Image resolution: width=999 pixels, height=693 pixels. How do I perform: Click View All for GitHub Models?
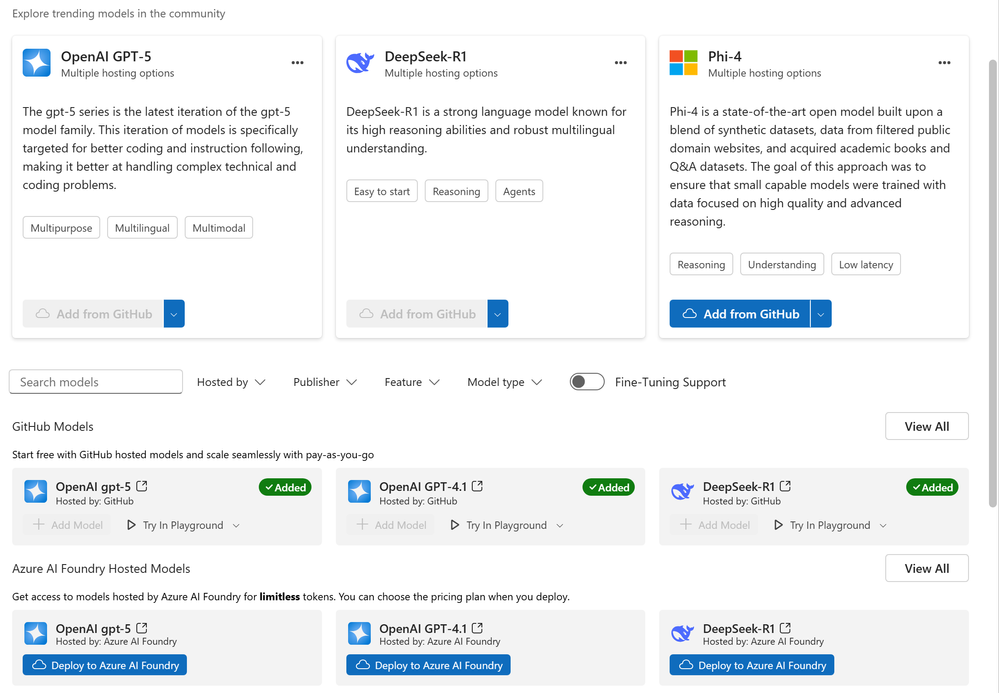click(x=926, y=426)
